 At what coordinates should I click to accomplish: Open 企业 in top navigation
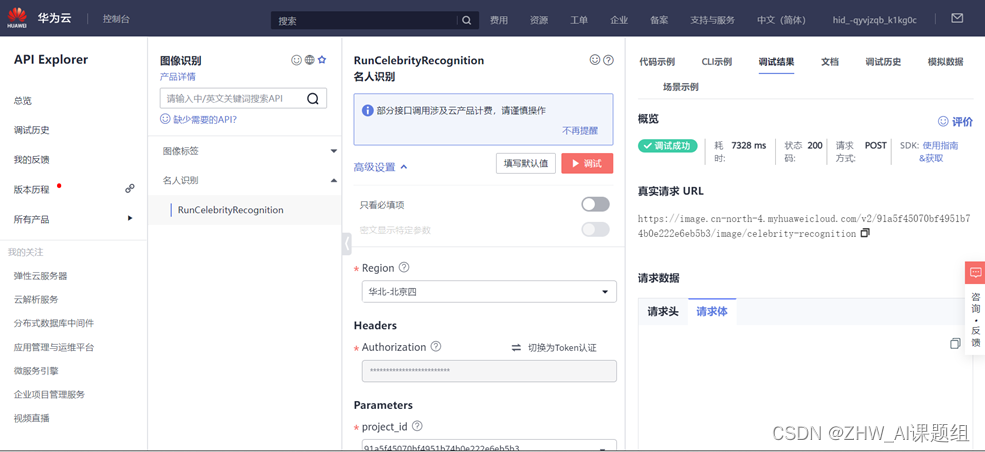click(x=619, y=20)
